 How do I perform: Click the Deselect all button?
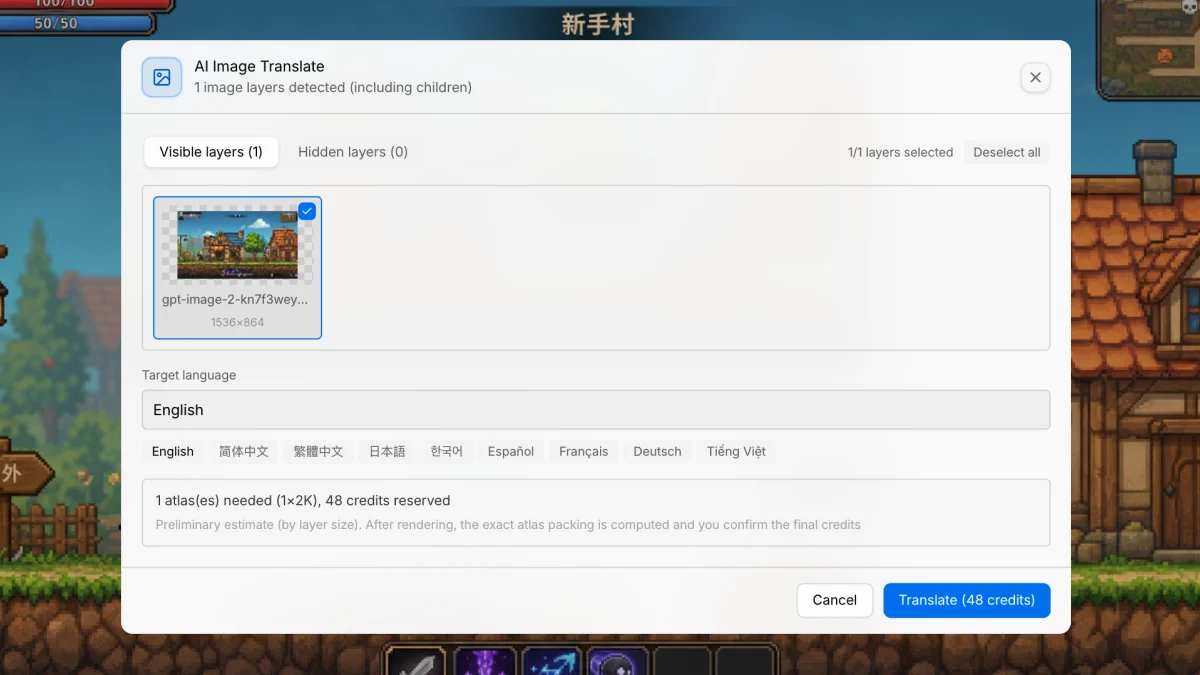(1007, 152)
